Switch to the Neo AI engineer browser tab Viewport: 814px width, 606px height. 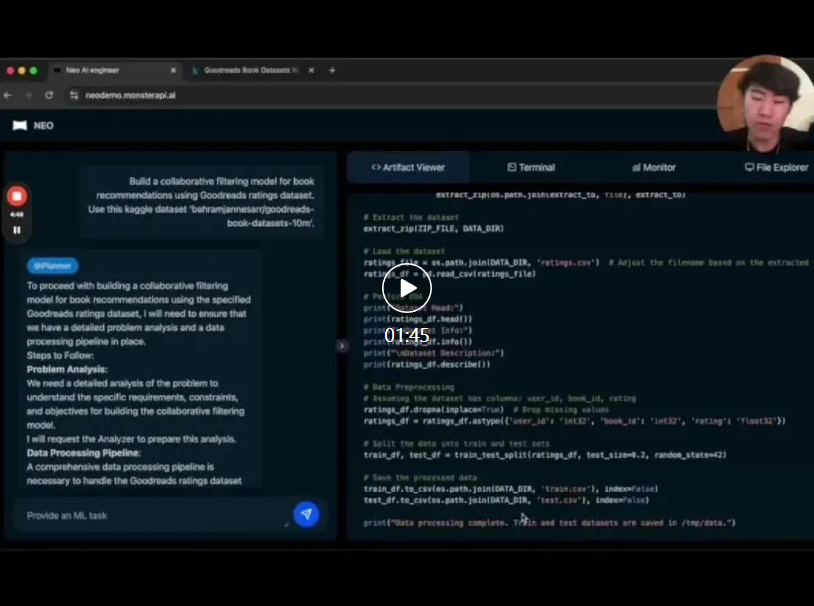[x=115, y=70]
